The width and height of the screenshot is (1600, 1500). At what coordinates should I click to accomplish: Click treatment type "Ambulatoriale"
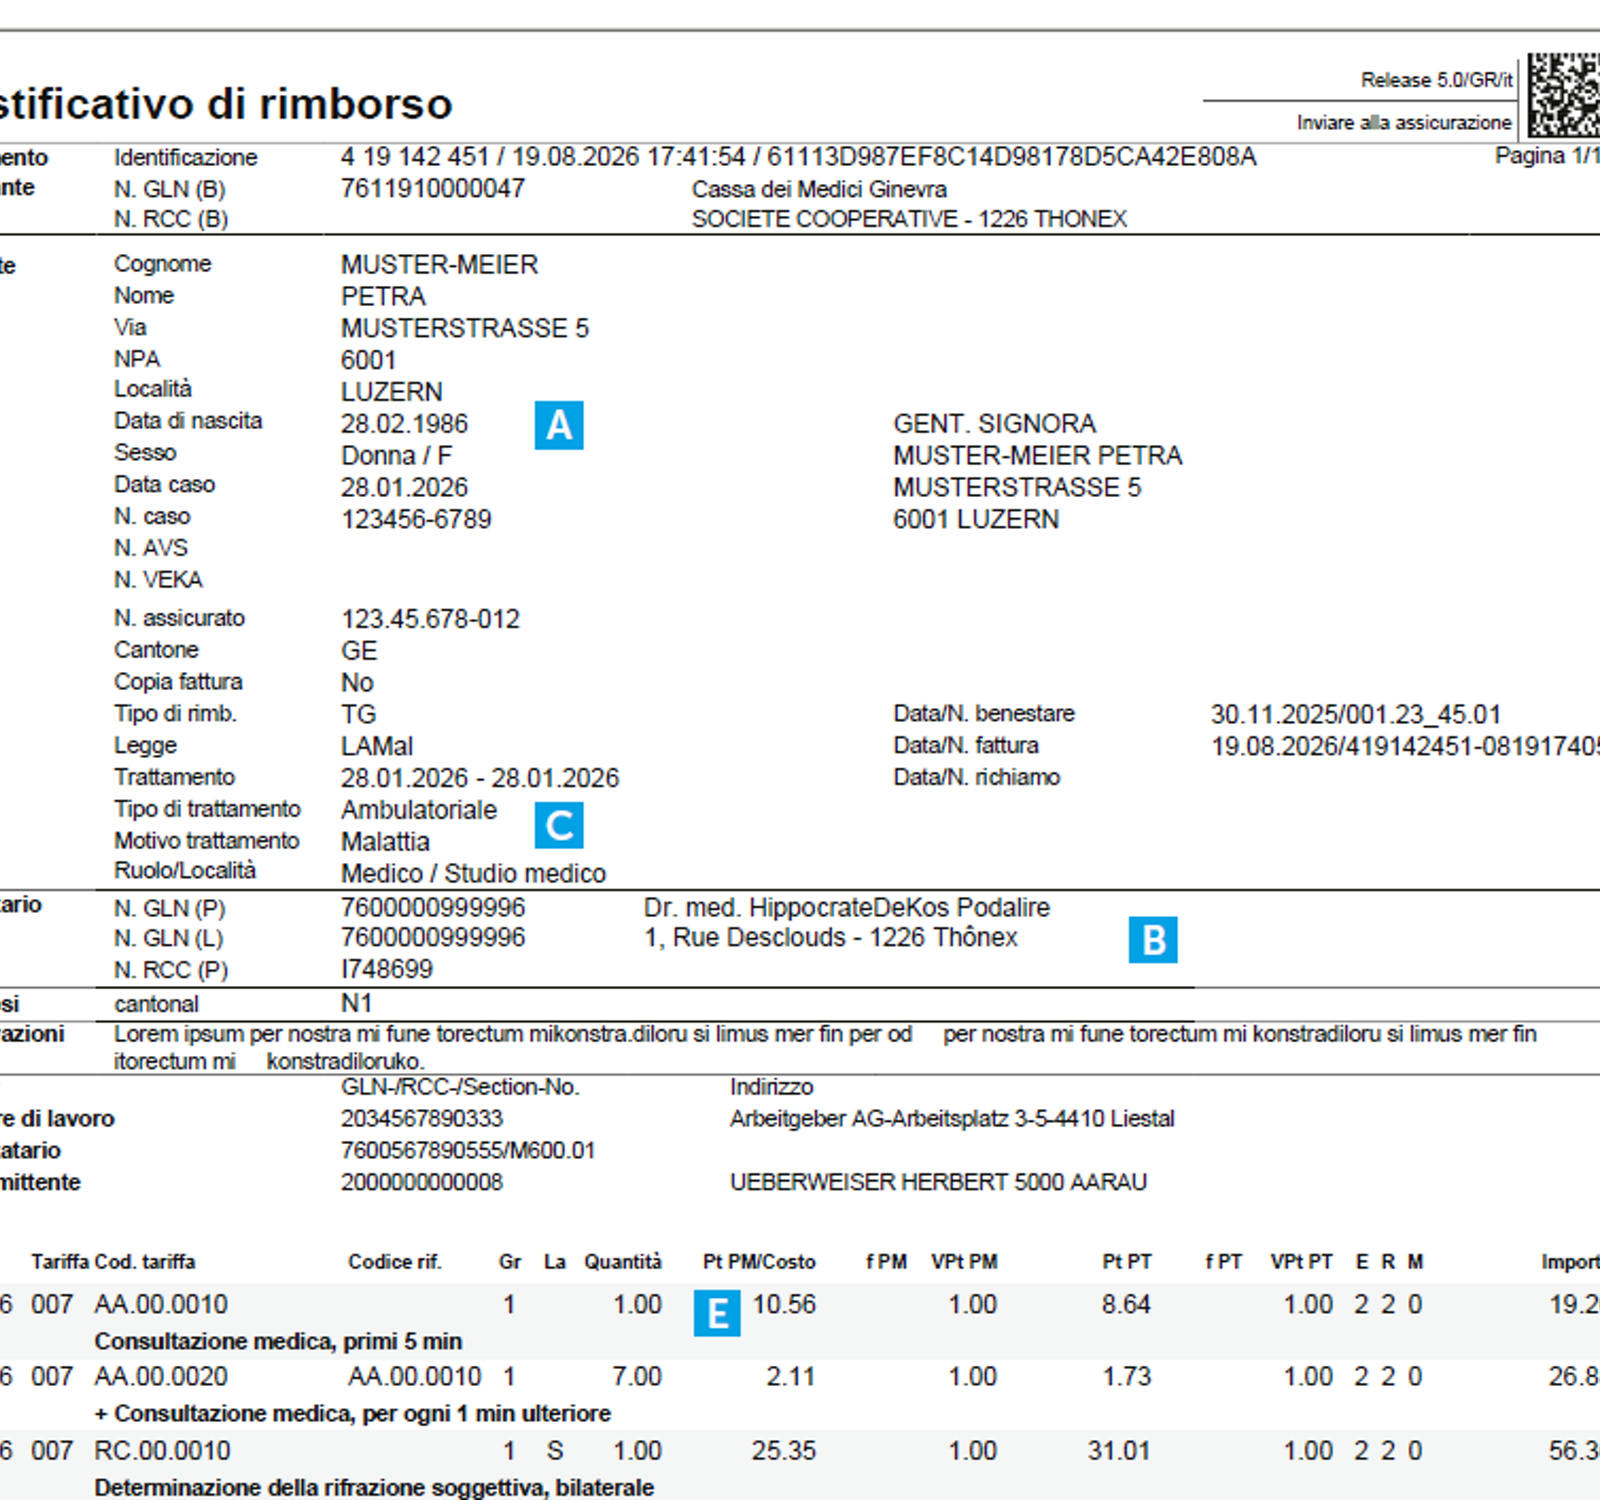pos(419,810)
